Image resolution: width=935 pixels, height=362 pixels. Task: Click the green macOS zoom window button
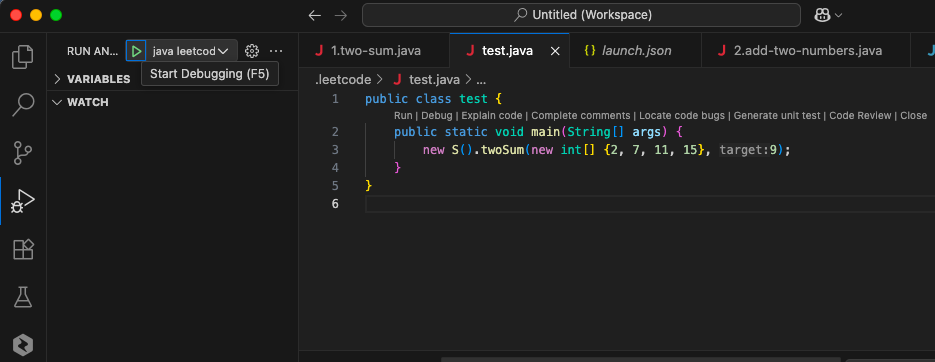[56, 16]
